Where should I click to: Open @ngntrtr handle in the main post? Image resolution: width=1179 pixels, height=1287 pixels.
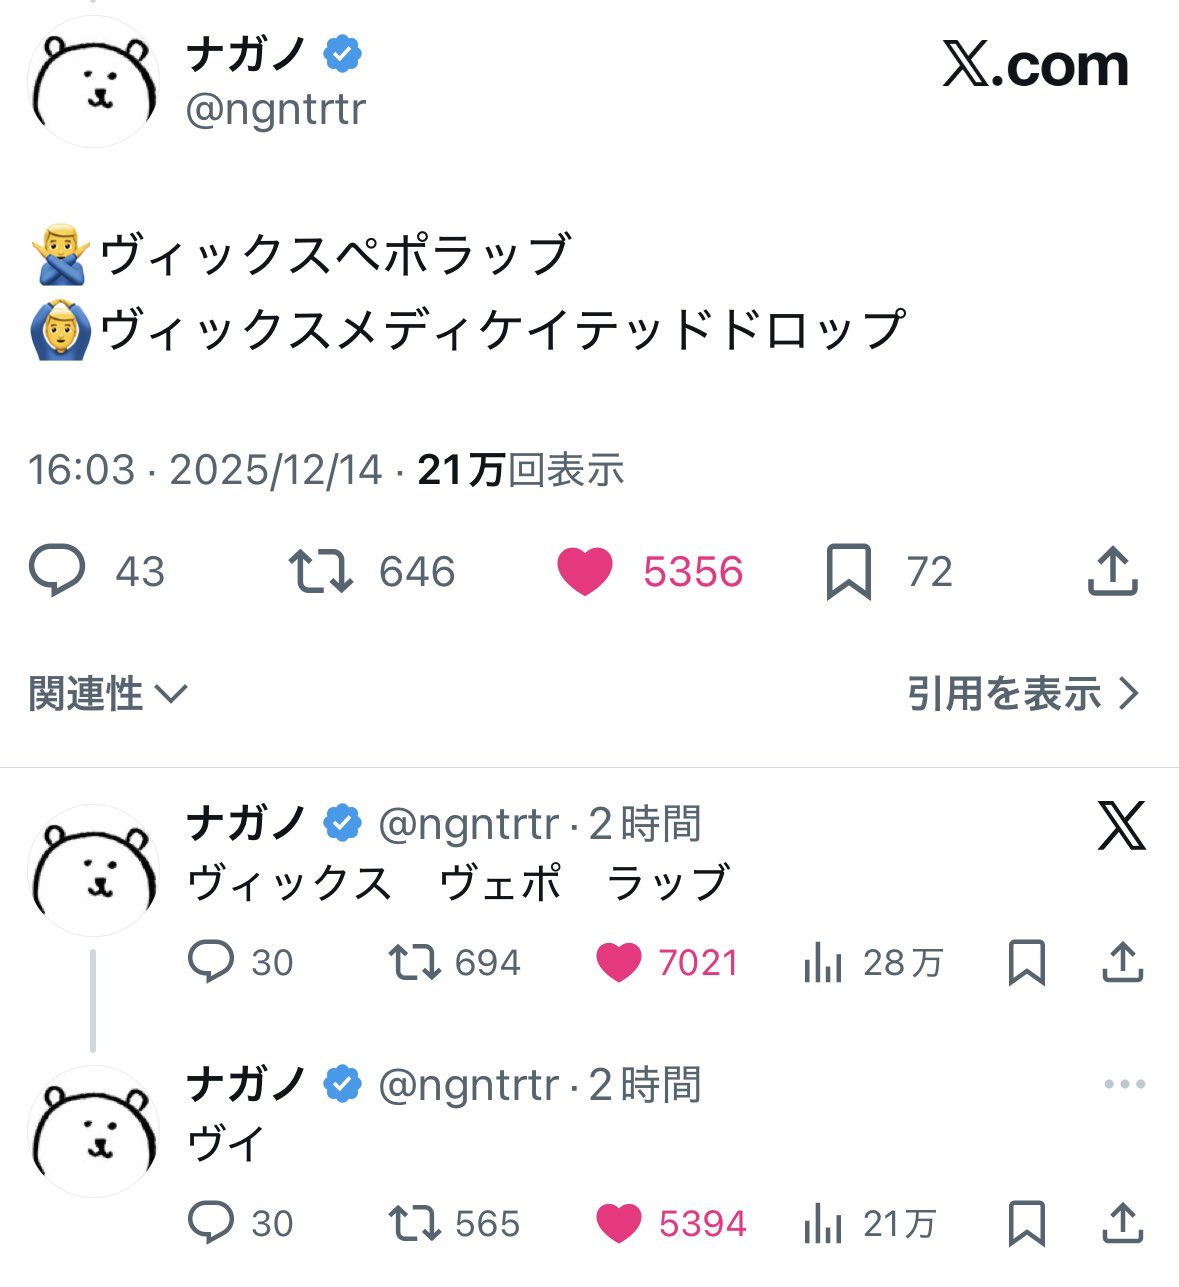coord(275,109)
